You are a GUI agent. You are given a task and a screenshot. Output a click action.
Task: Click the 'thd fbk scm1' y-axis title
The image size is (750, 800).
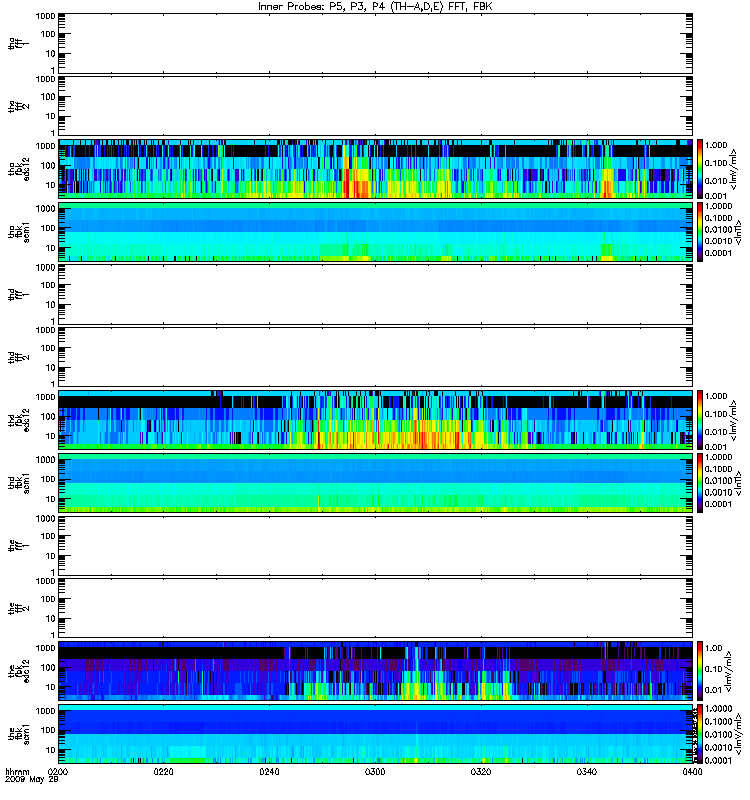(19, 483)
